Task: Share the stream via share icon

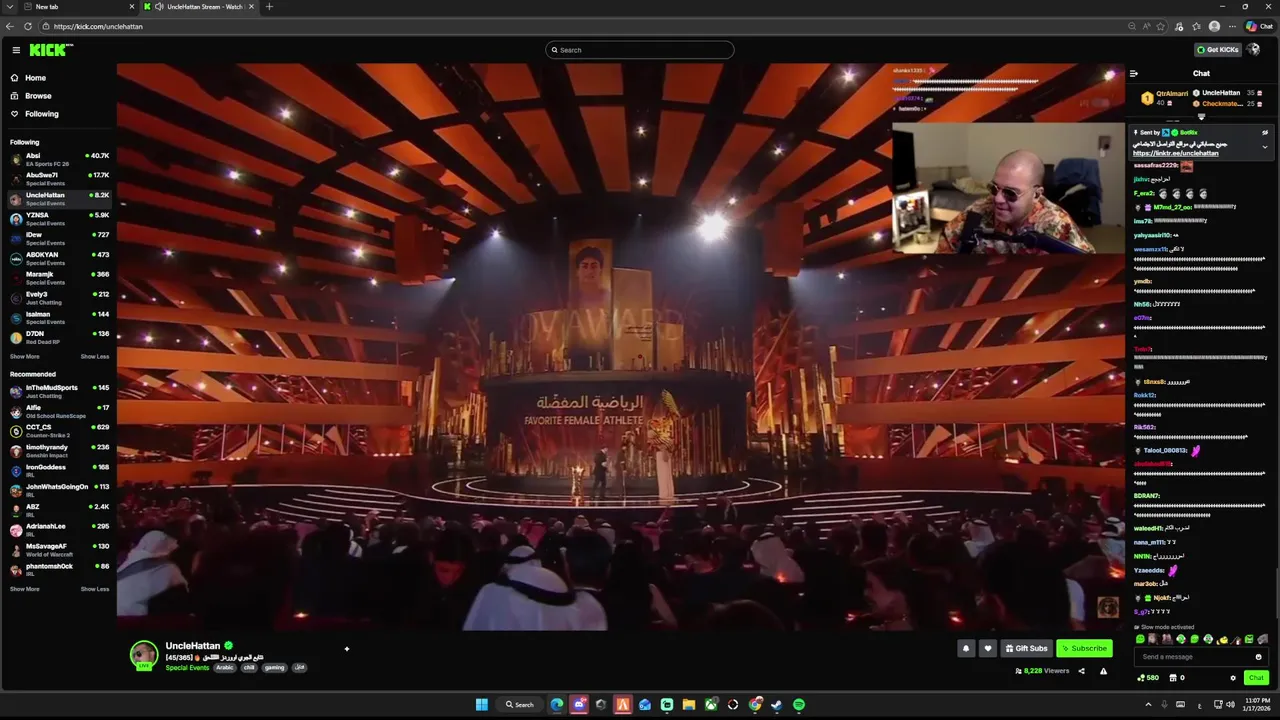Action: coord(1081,671)
